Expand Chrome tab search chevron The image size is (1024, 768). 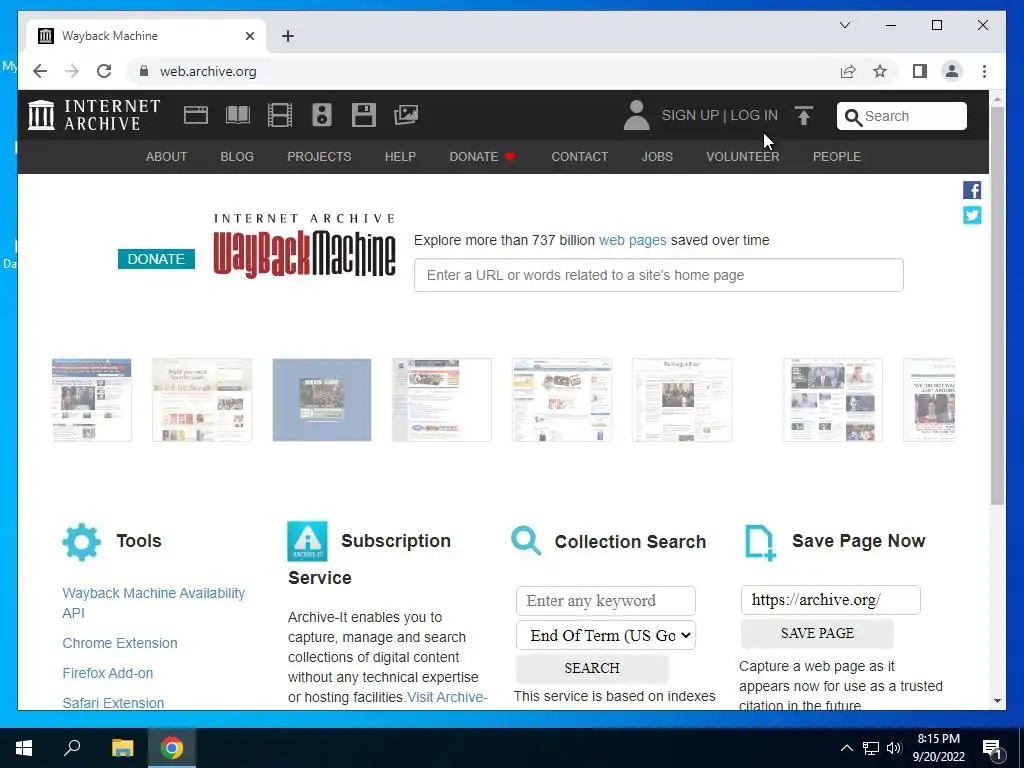pyautogui.click(x=845, y=25)
